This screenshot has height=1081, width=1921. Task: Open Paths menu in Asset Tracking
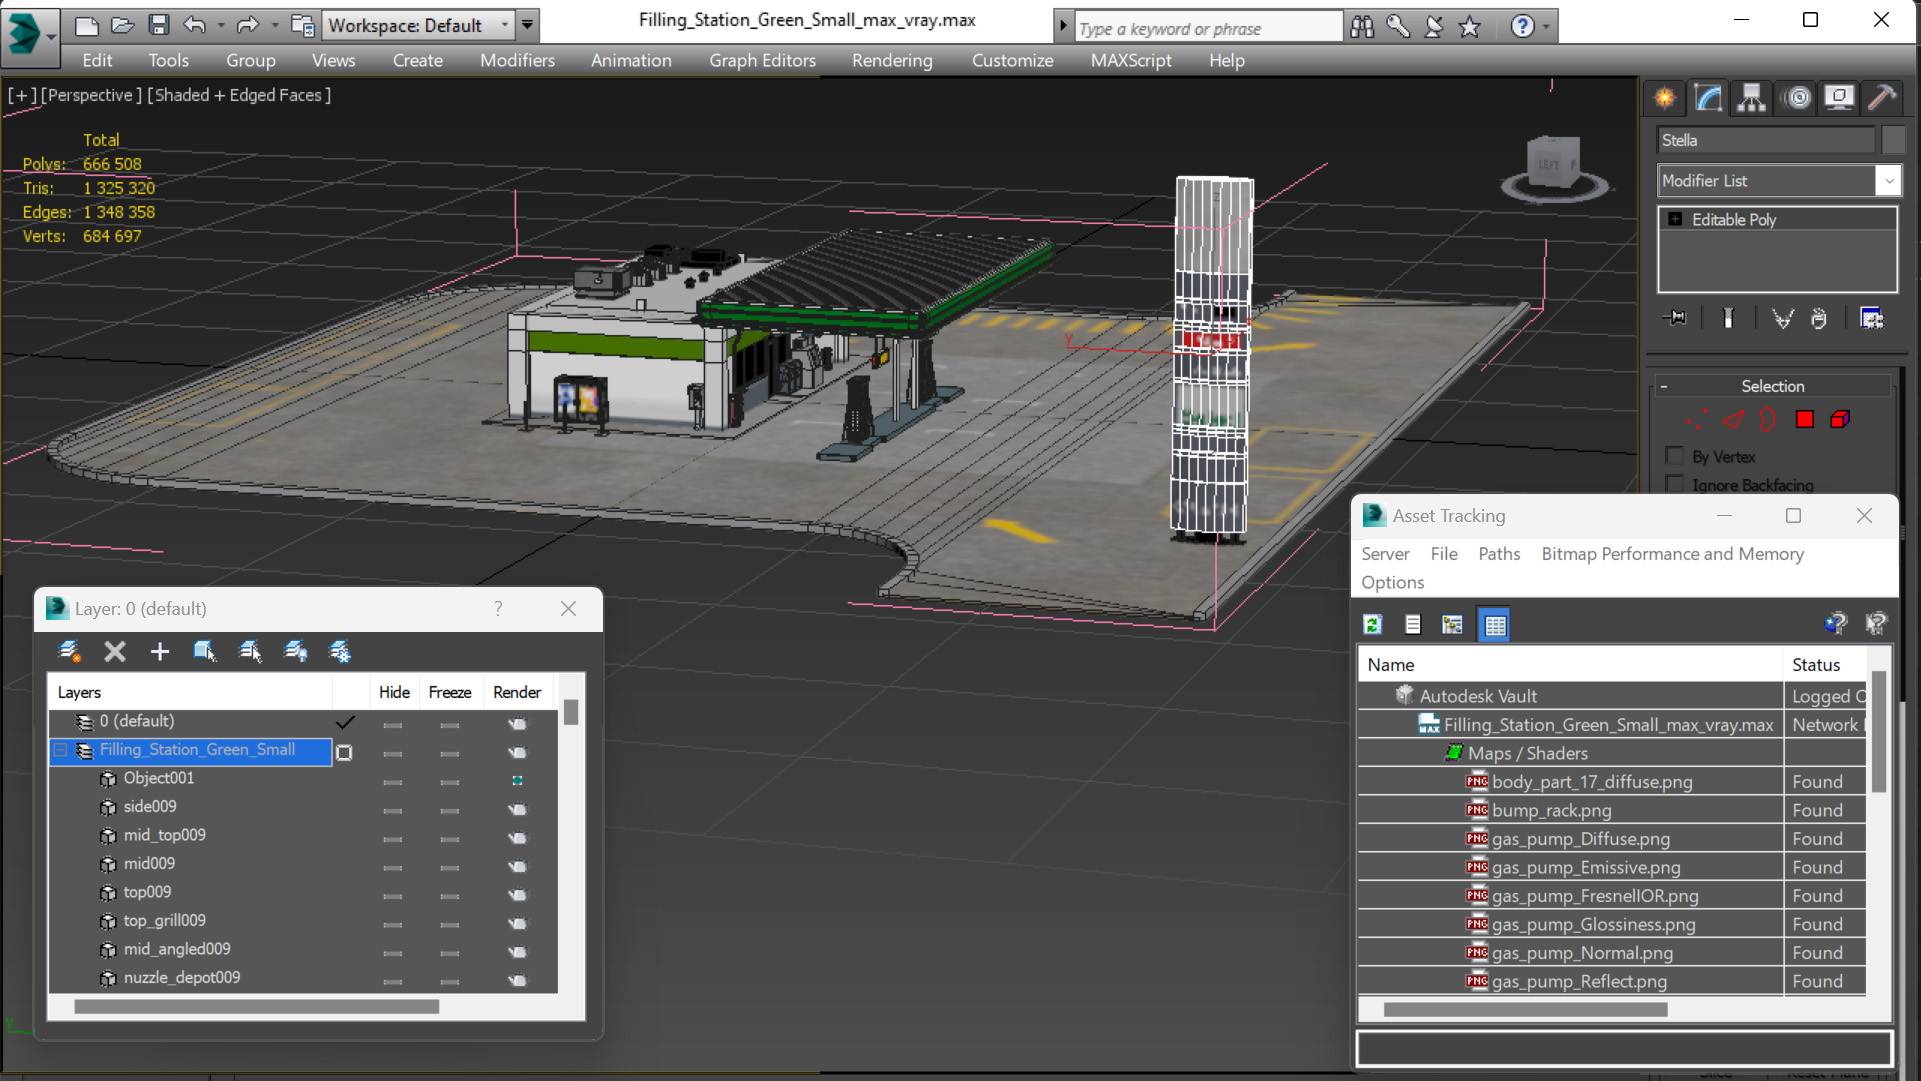[x=1499, y=553]
